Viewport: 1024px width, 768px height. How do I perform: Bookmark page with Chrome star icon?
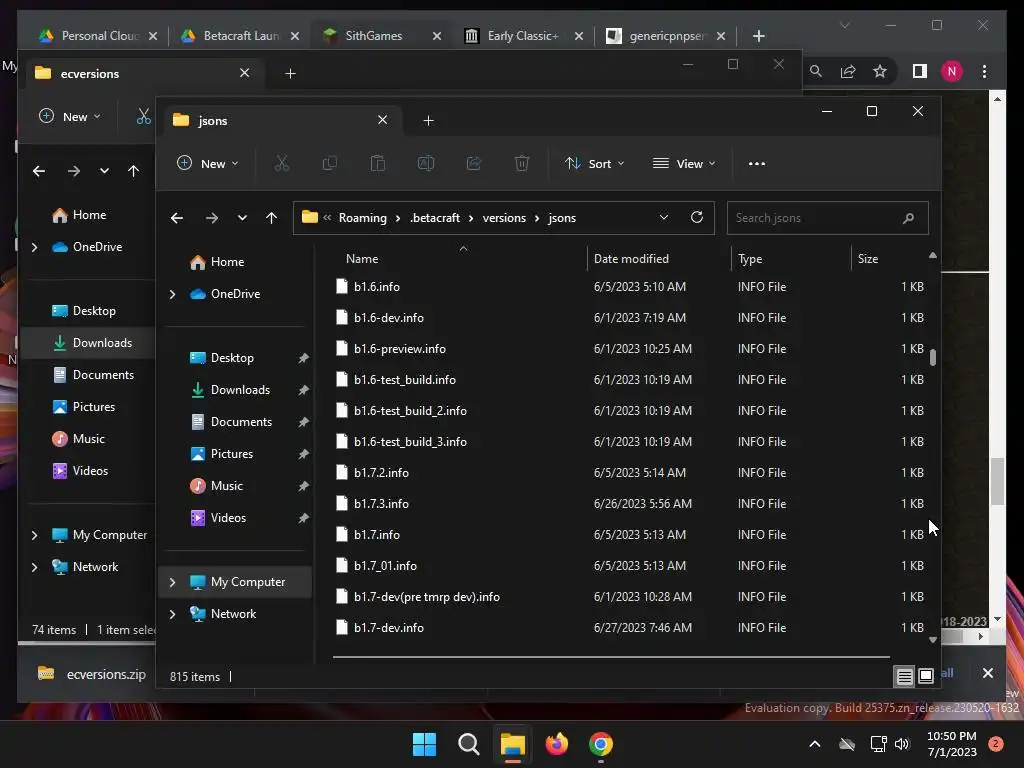point(880,71)
